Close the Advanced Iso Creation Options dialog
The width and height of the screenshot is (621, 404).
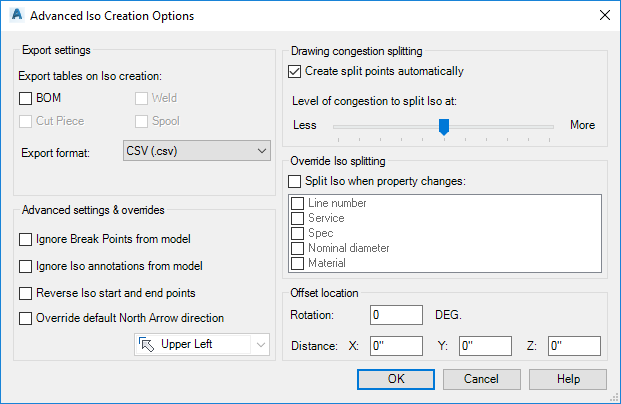coord(603,16)
